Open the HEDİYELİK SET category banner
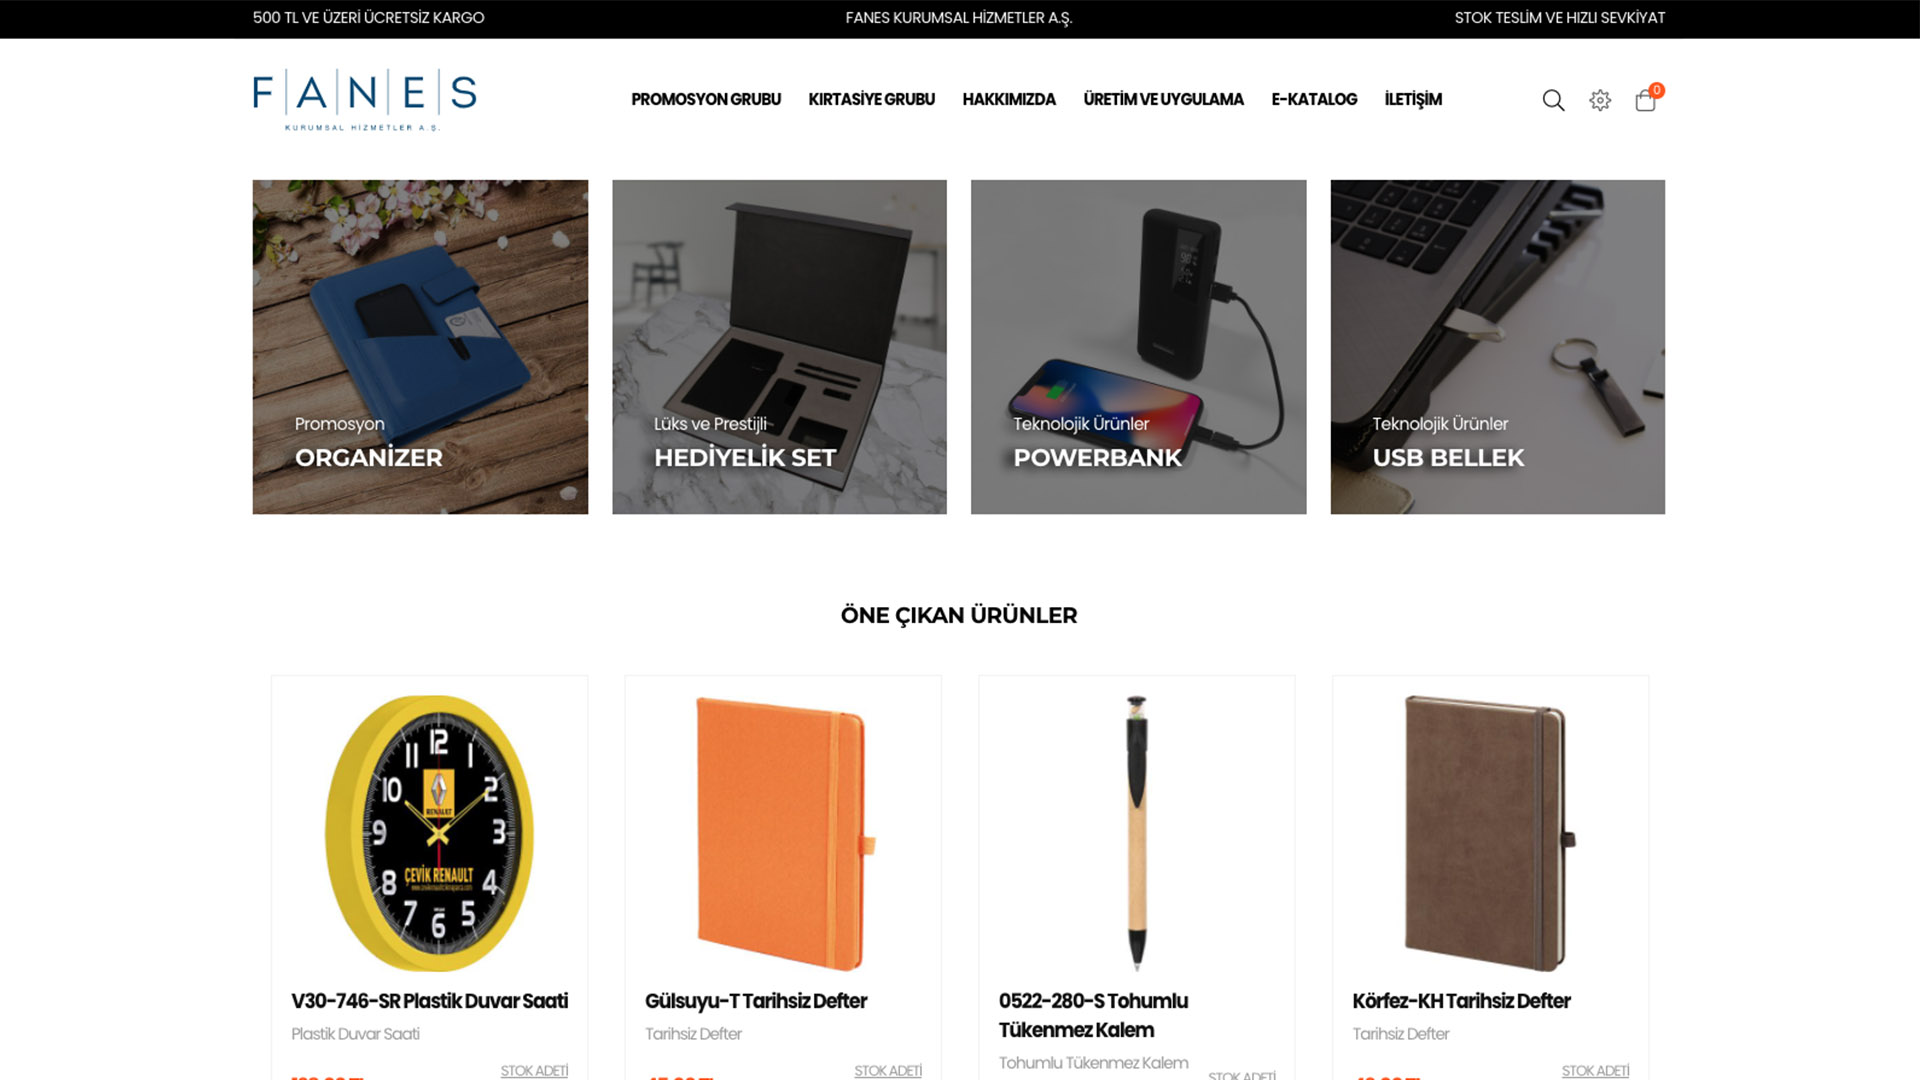 [779, 347]
